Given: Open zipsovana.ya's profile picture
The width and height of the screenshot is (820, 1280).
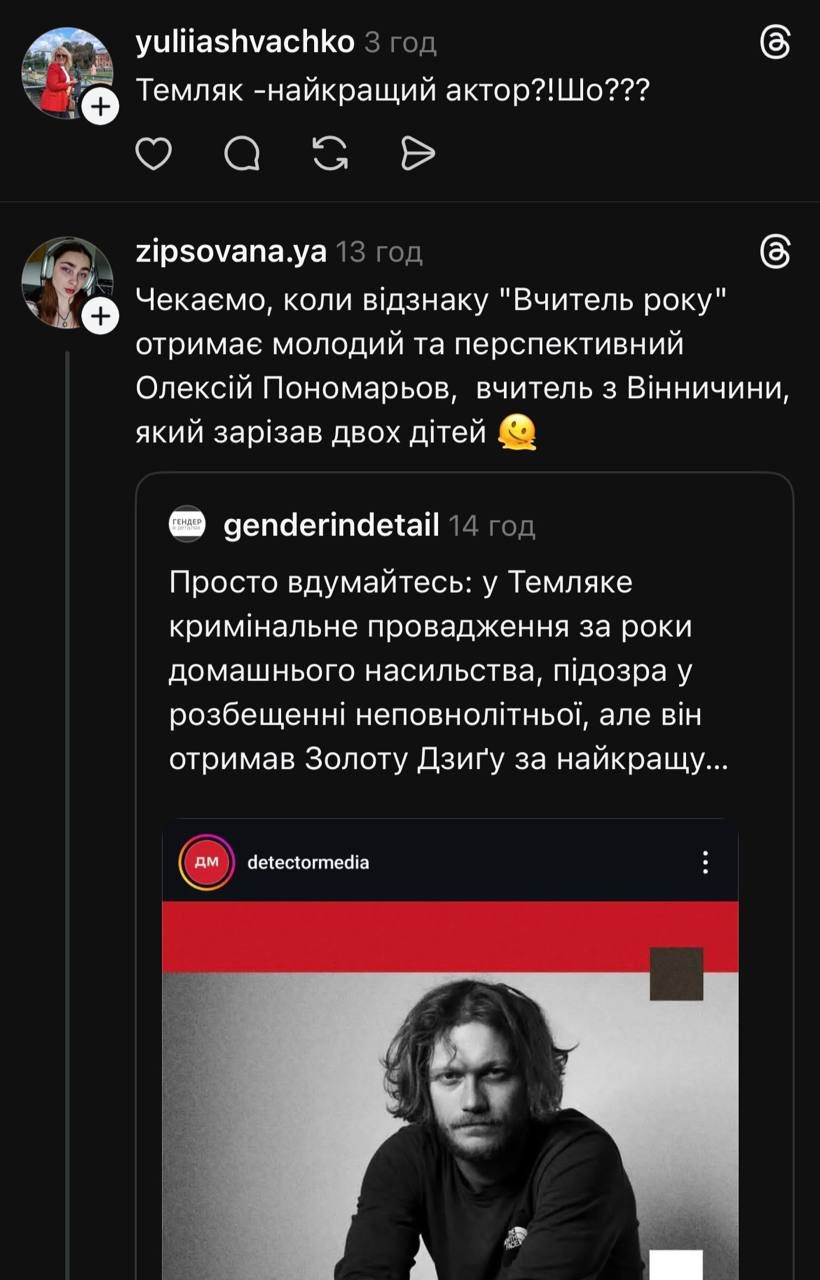Looking at the screenshot, I should (66, 281).
